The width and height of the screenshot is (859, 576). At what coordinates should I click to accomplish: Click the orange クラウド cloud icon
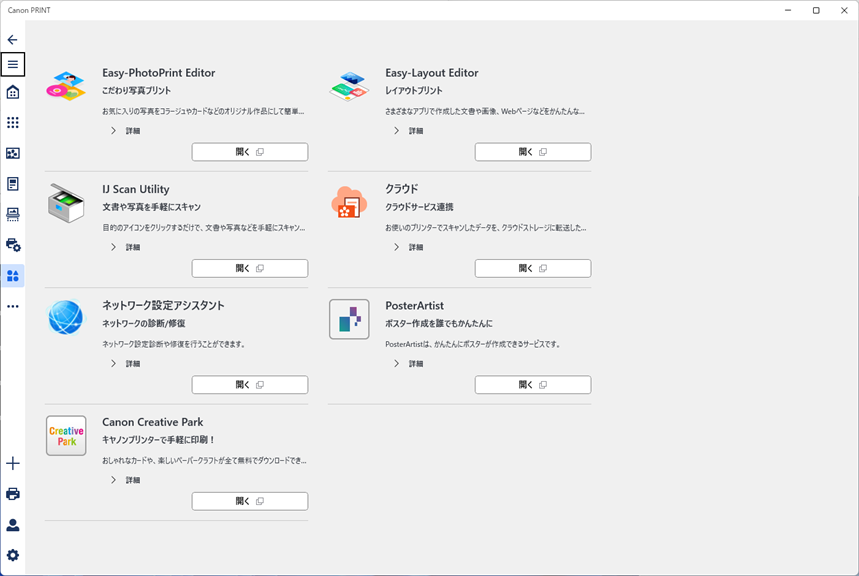click(349, 202)
